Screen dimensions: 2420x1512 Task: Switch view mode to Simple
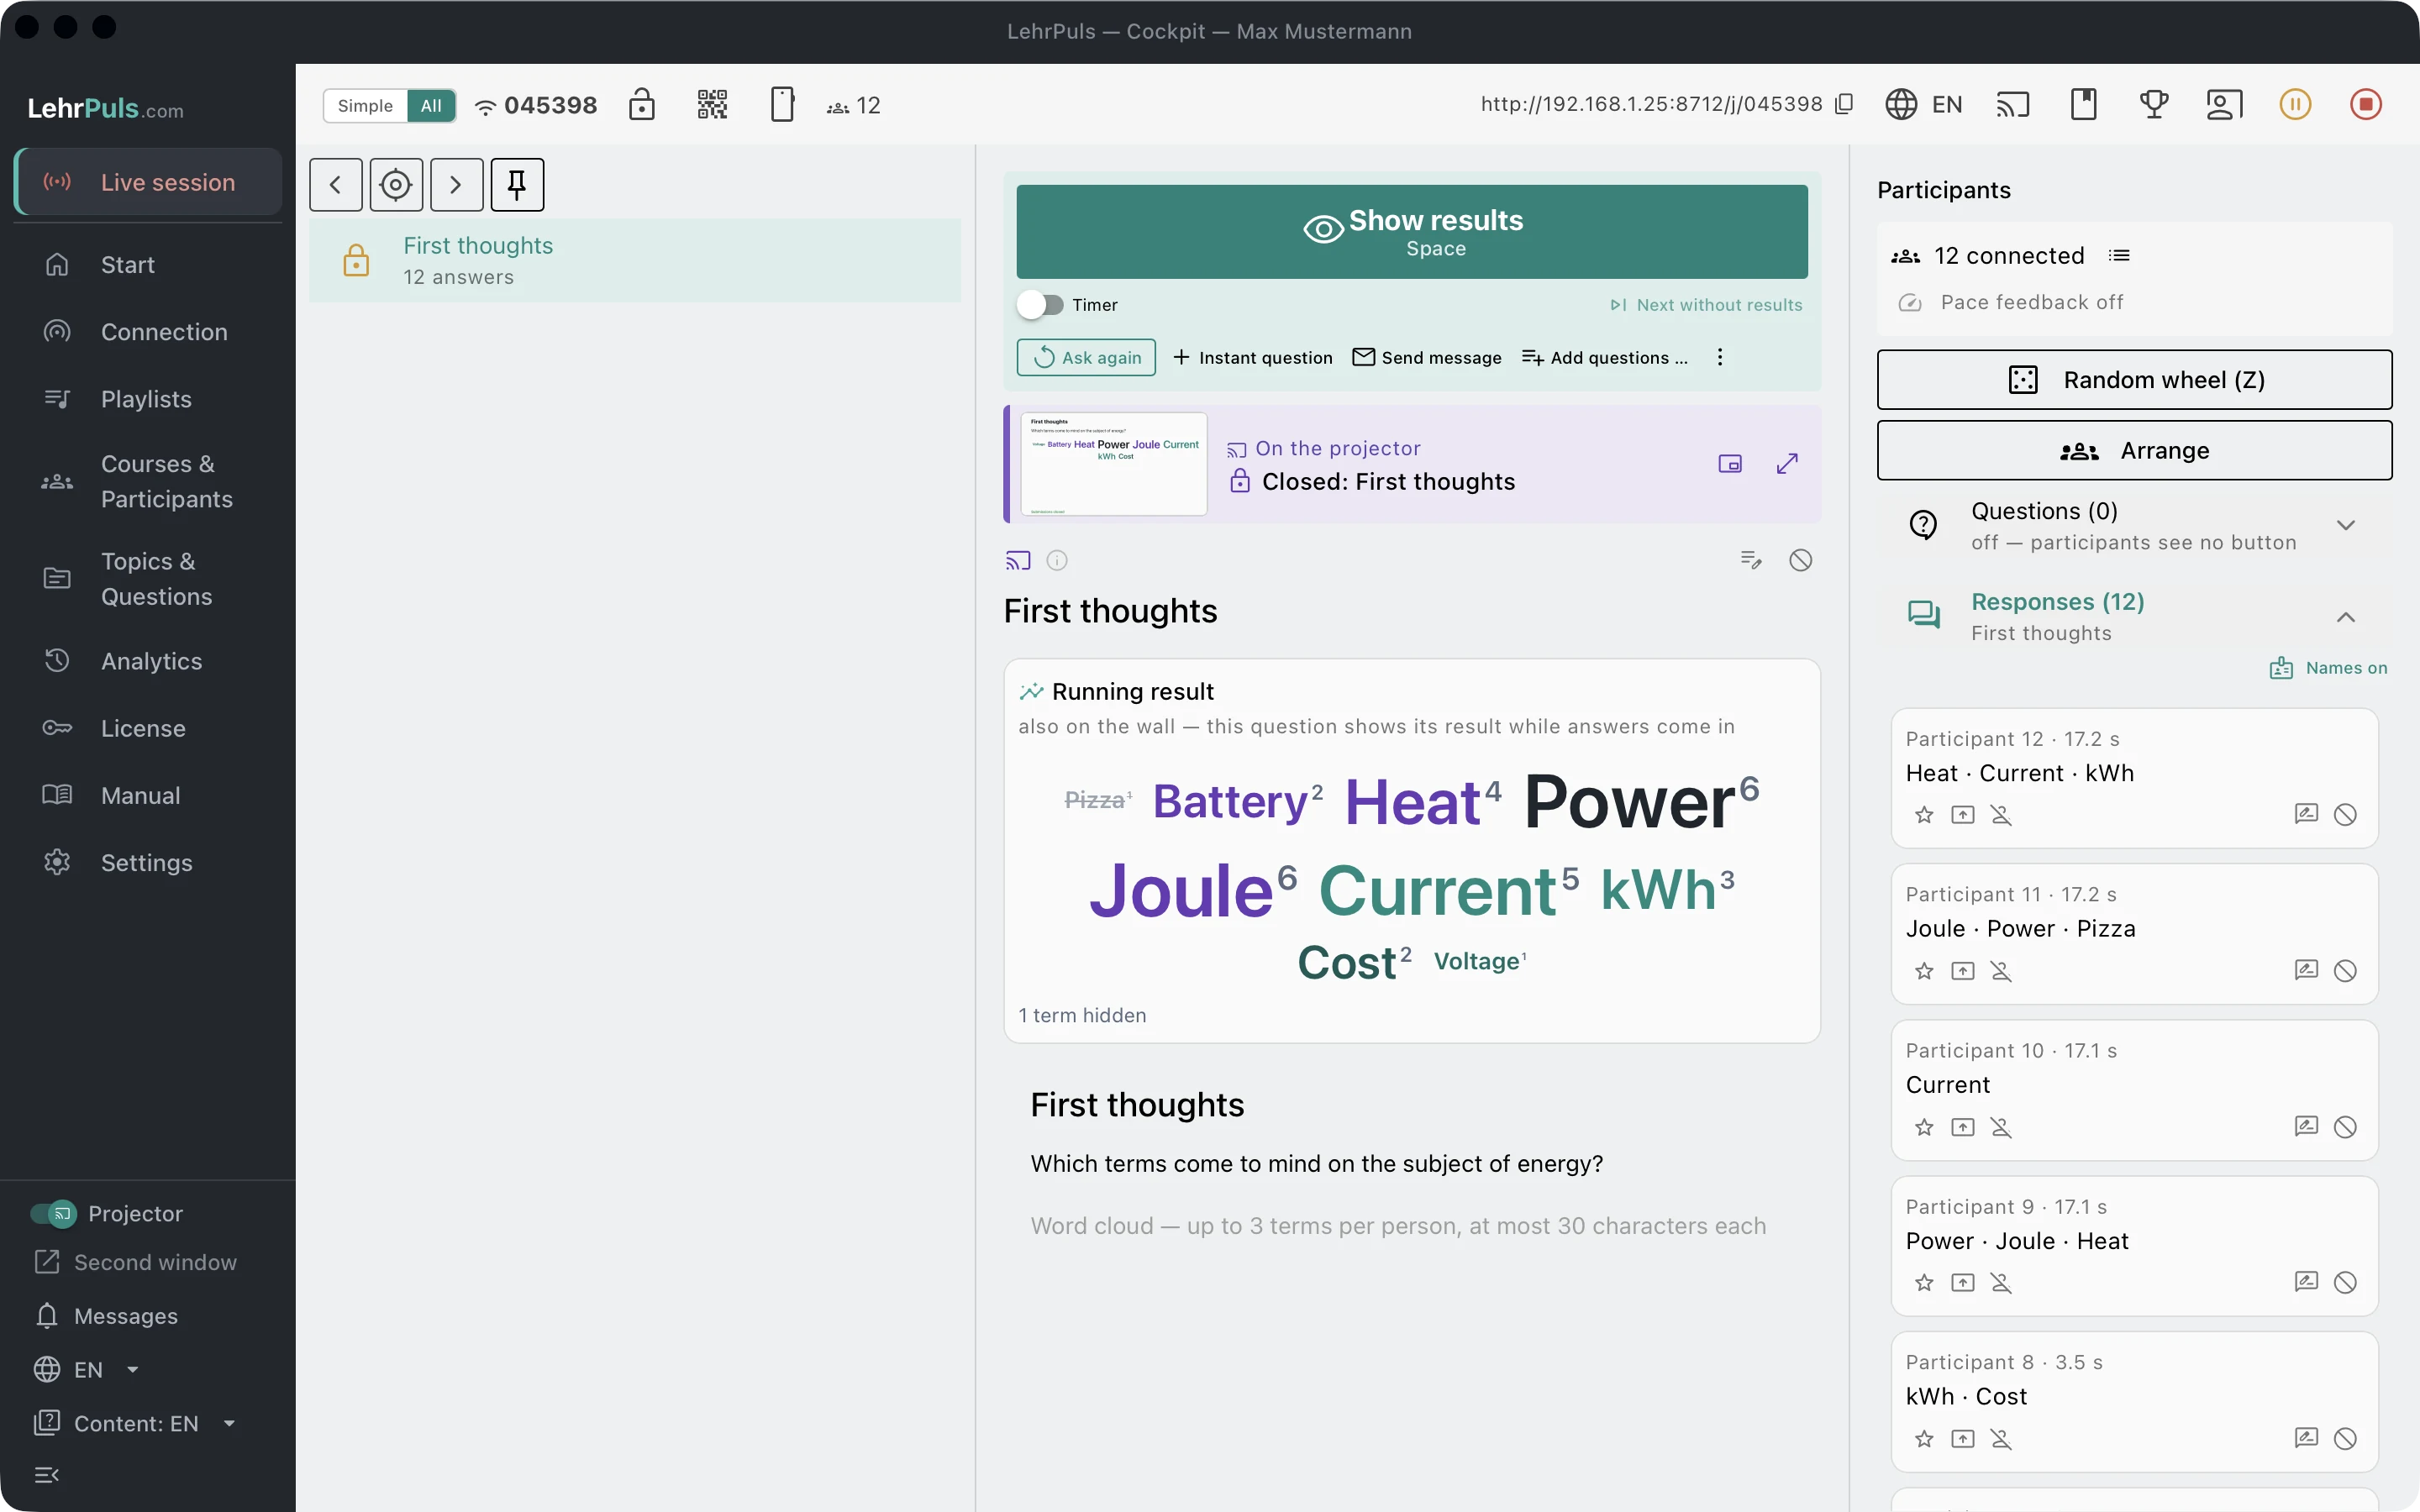coord(365,106)
